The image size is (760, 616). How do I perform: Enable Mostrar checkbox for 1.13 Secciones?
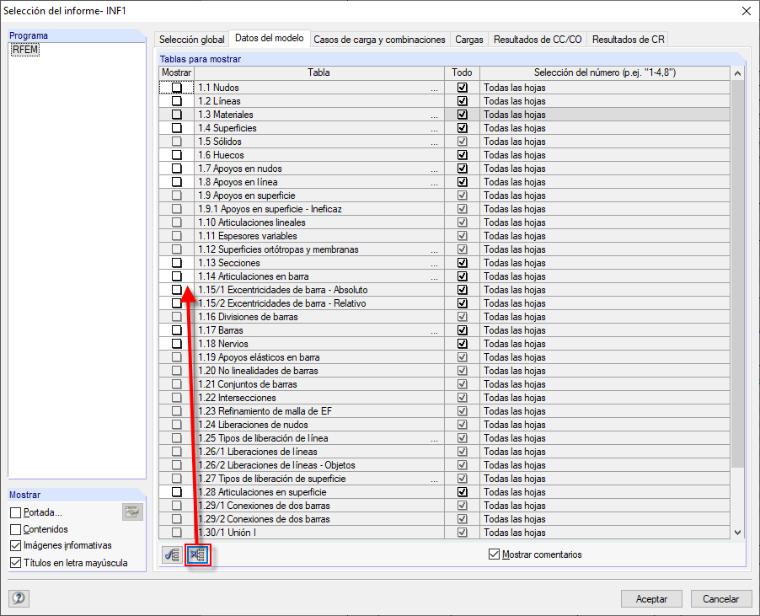[x=177, y=263]
